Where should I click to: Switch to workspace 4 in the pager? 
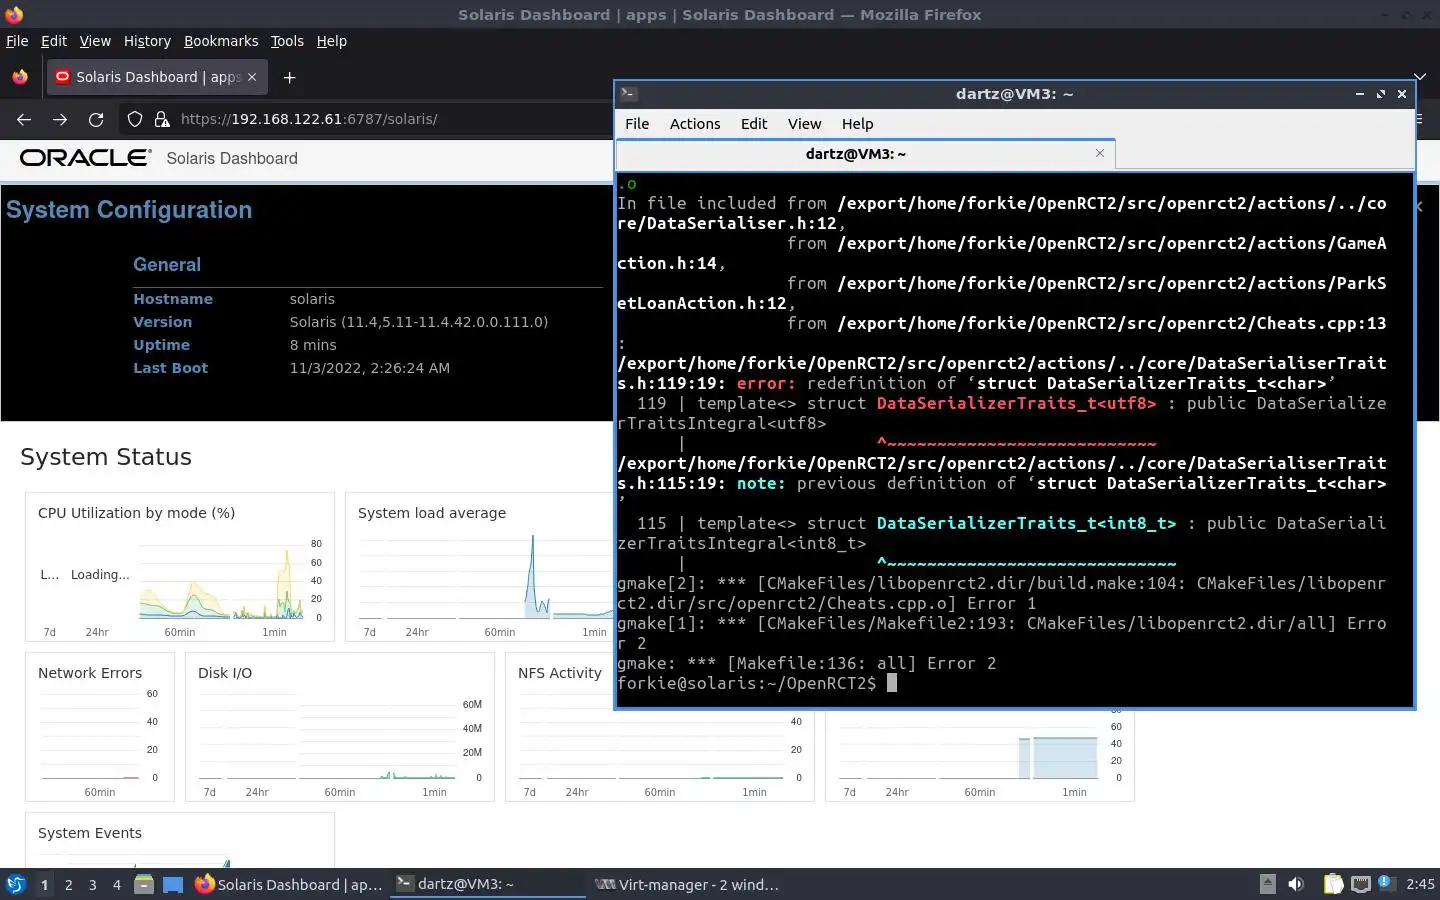[116, 884]
